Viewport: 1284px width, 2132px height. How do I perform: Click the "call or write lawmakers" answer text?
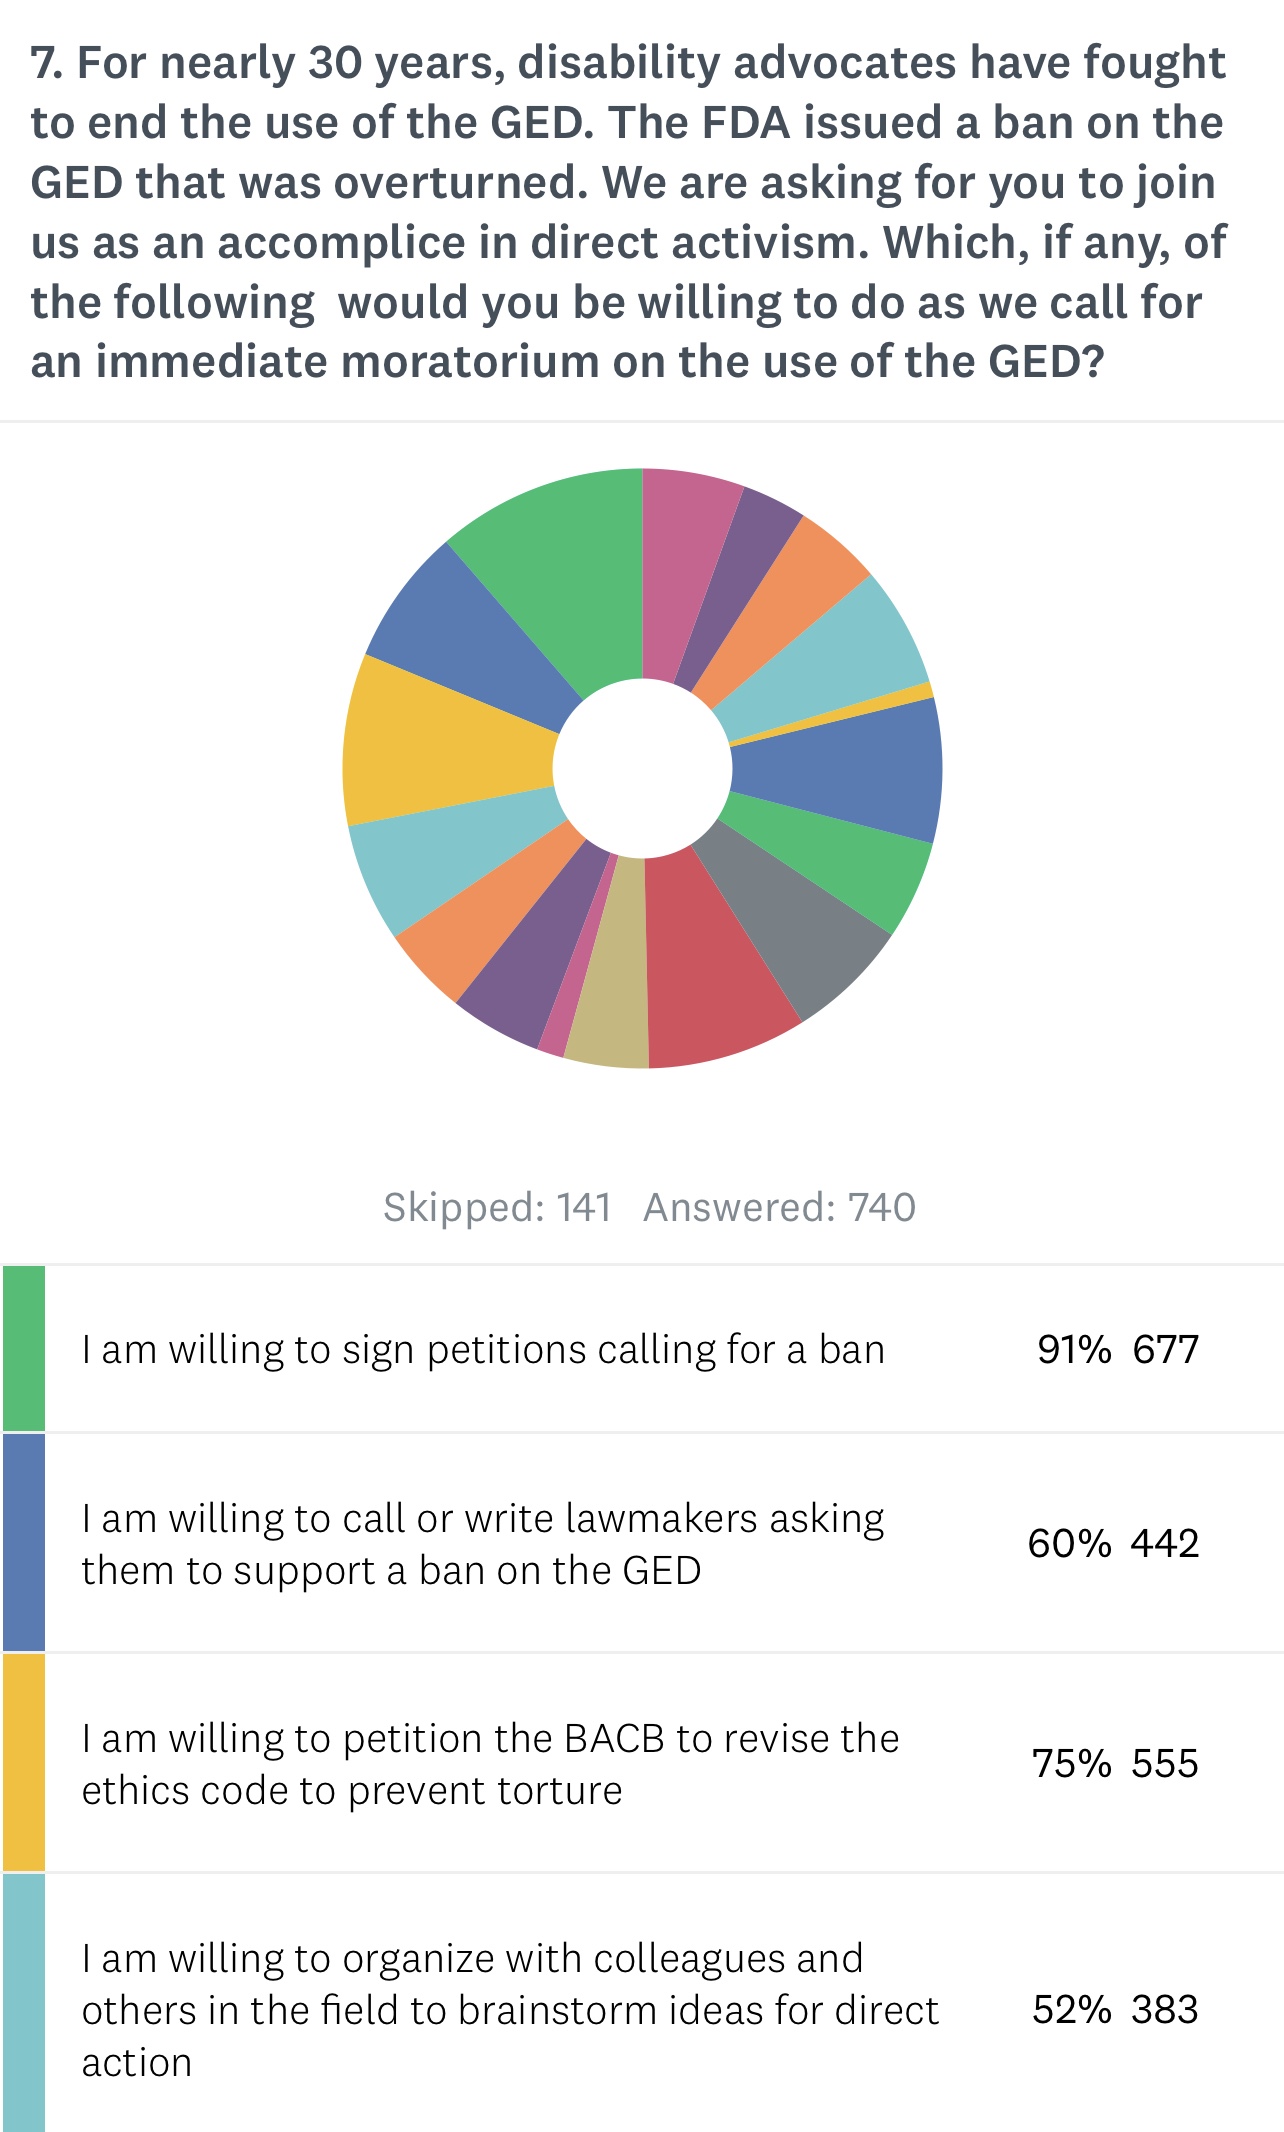483,1544
